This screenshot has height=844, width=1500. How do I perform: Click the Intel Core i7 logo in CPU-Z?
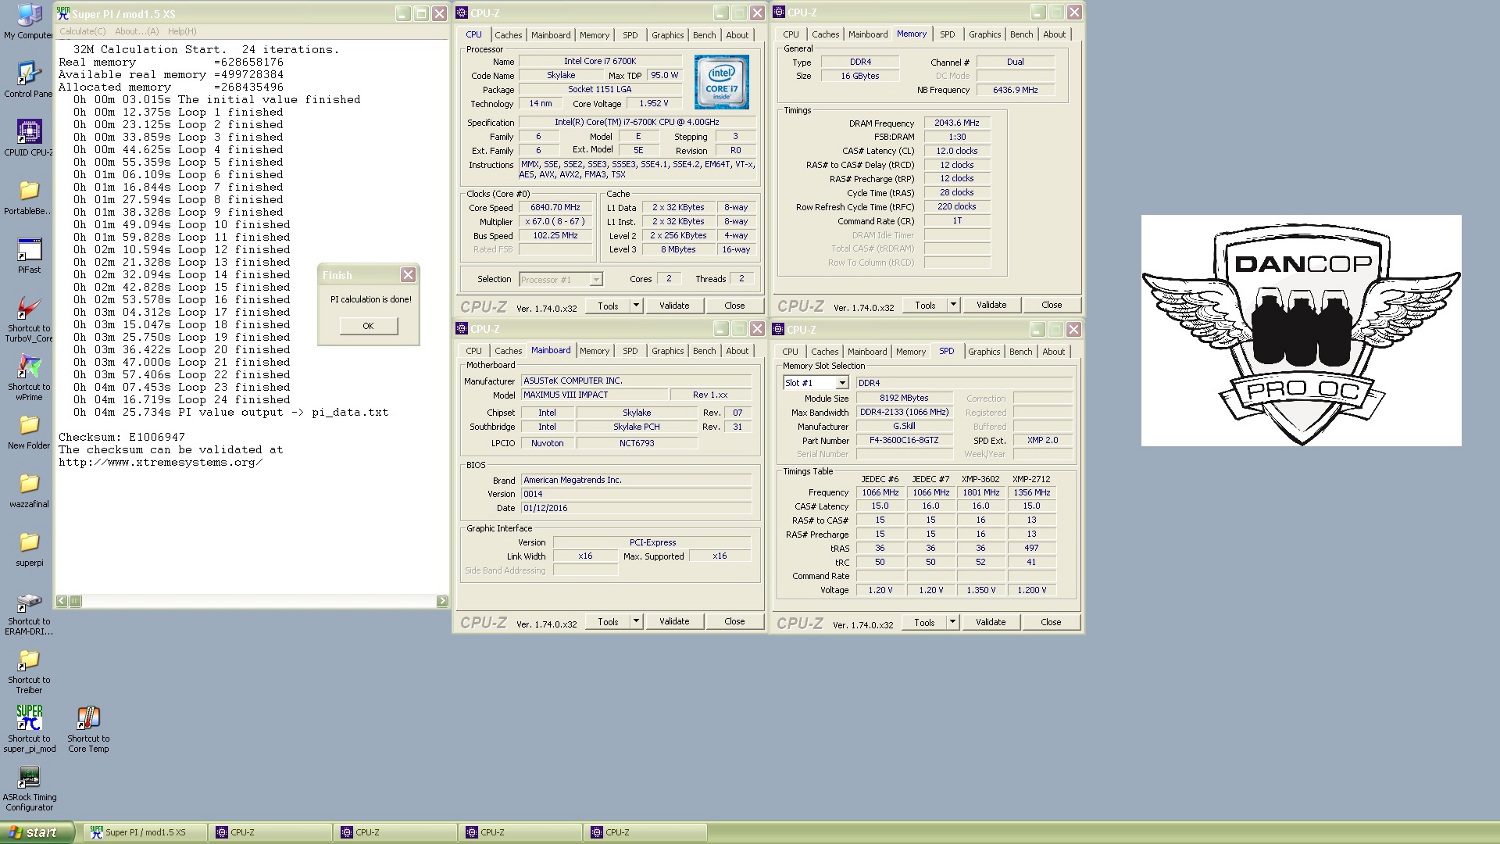tap(721, 83)
